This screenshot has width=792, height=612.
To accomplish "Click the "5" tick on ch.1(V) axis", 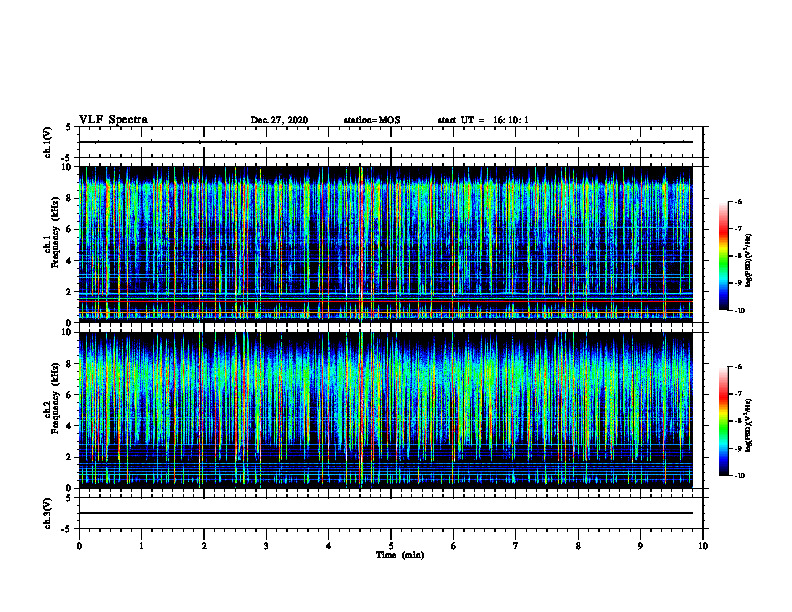I will 69,128.
